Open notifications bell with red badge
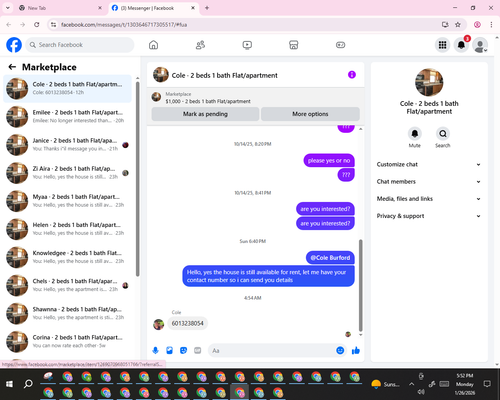Screen dimensions: 500x400 point(461,45)
